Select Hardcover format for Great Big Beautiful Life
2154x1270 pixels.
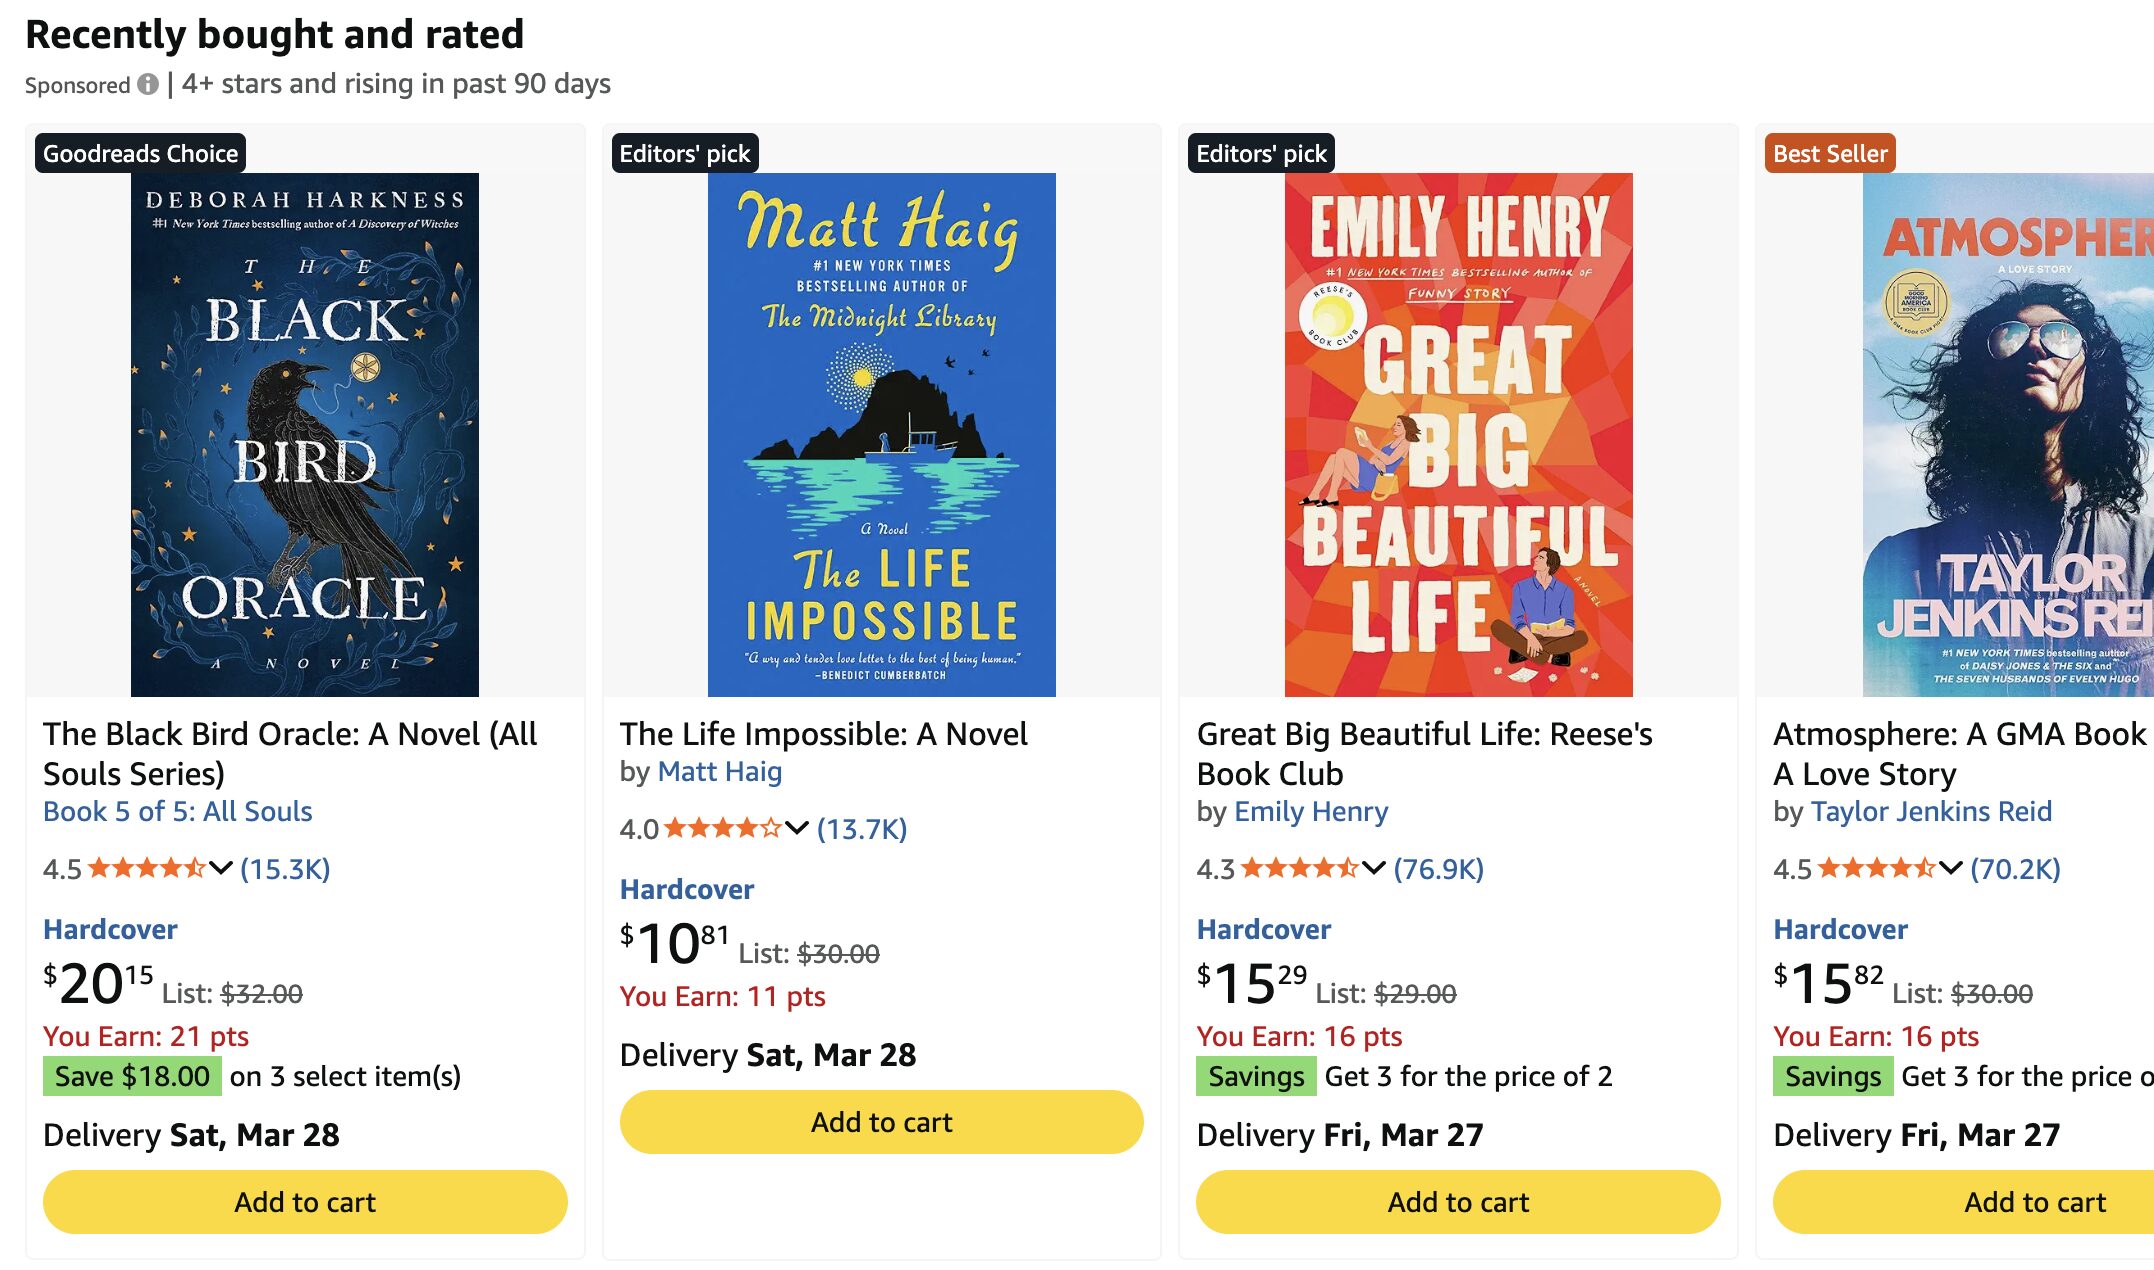click(1263, 929)
